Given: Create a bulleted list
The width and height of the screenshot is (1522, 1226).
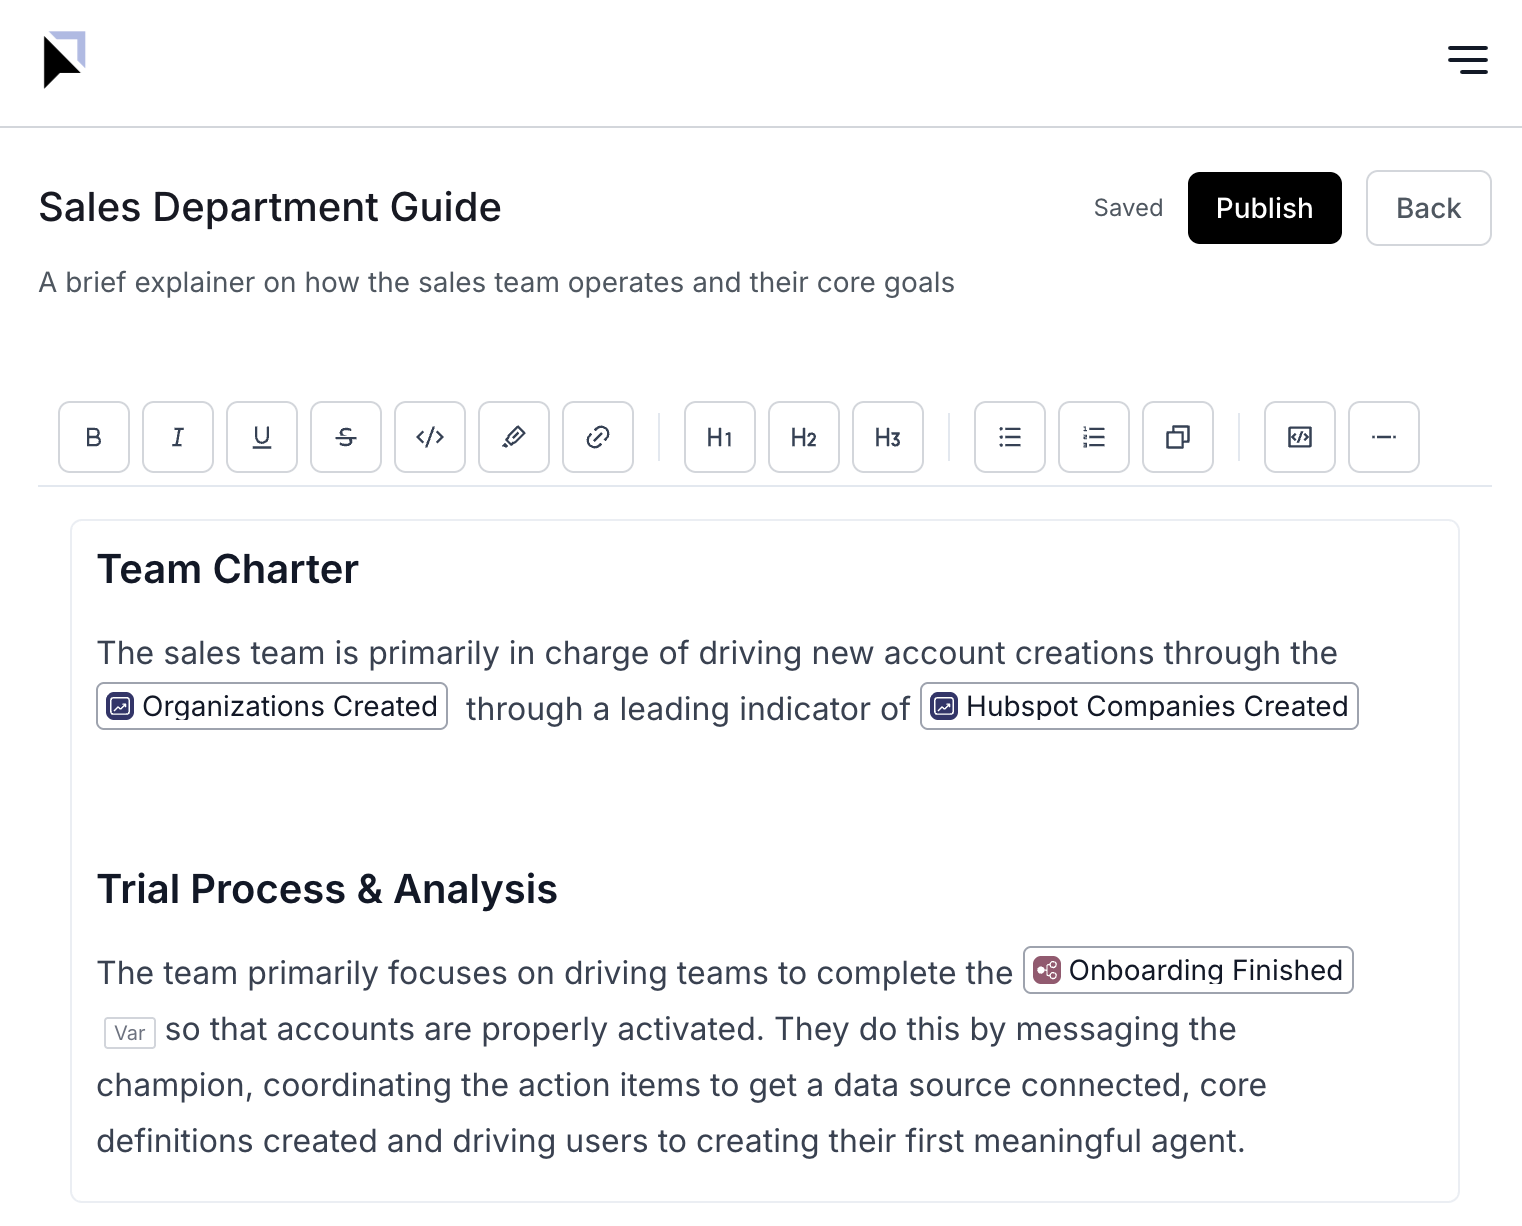Looking at the screenshot, I should (x=1009, y=437).
